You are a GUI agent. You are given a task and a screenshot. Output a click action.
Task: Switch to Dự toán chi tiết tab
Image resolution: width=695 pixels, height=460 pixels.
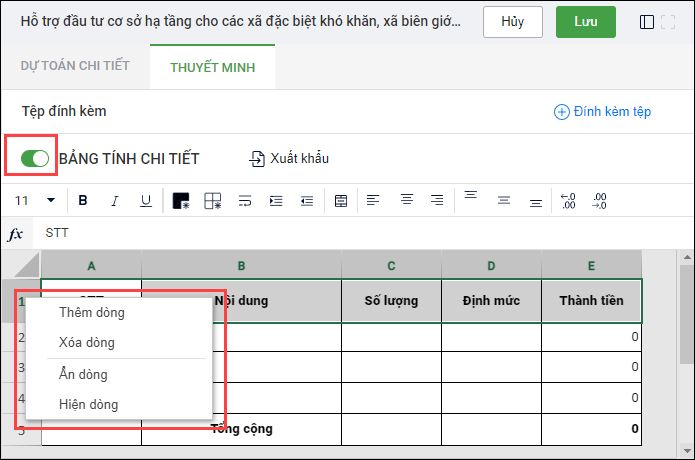coord(75,67)
